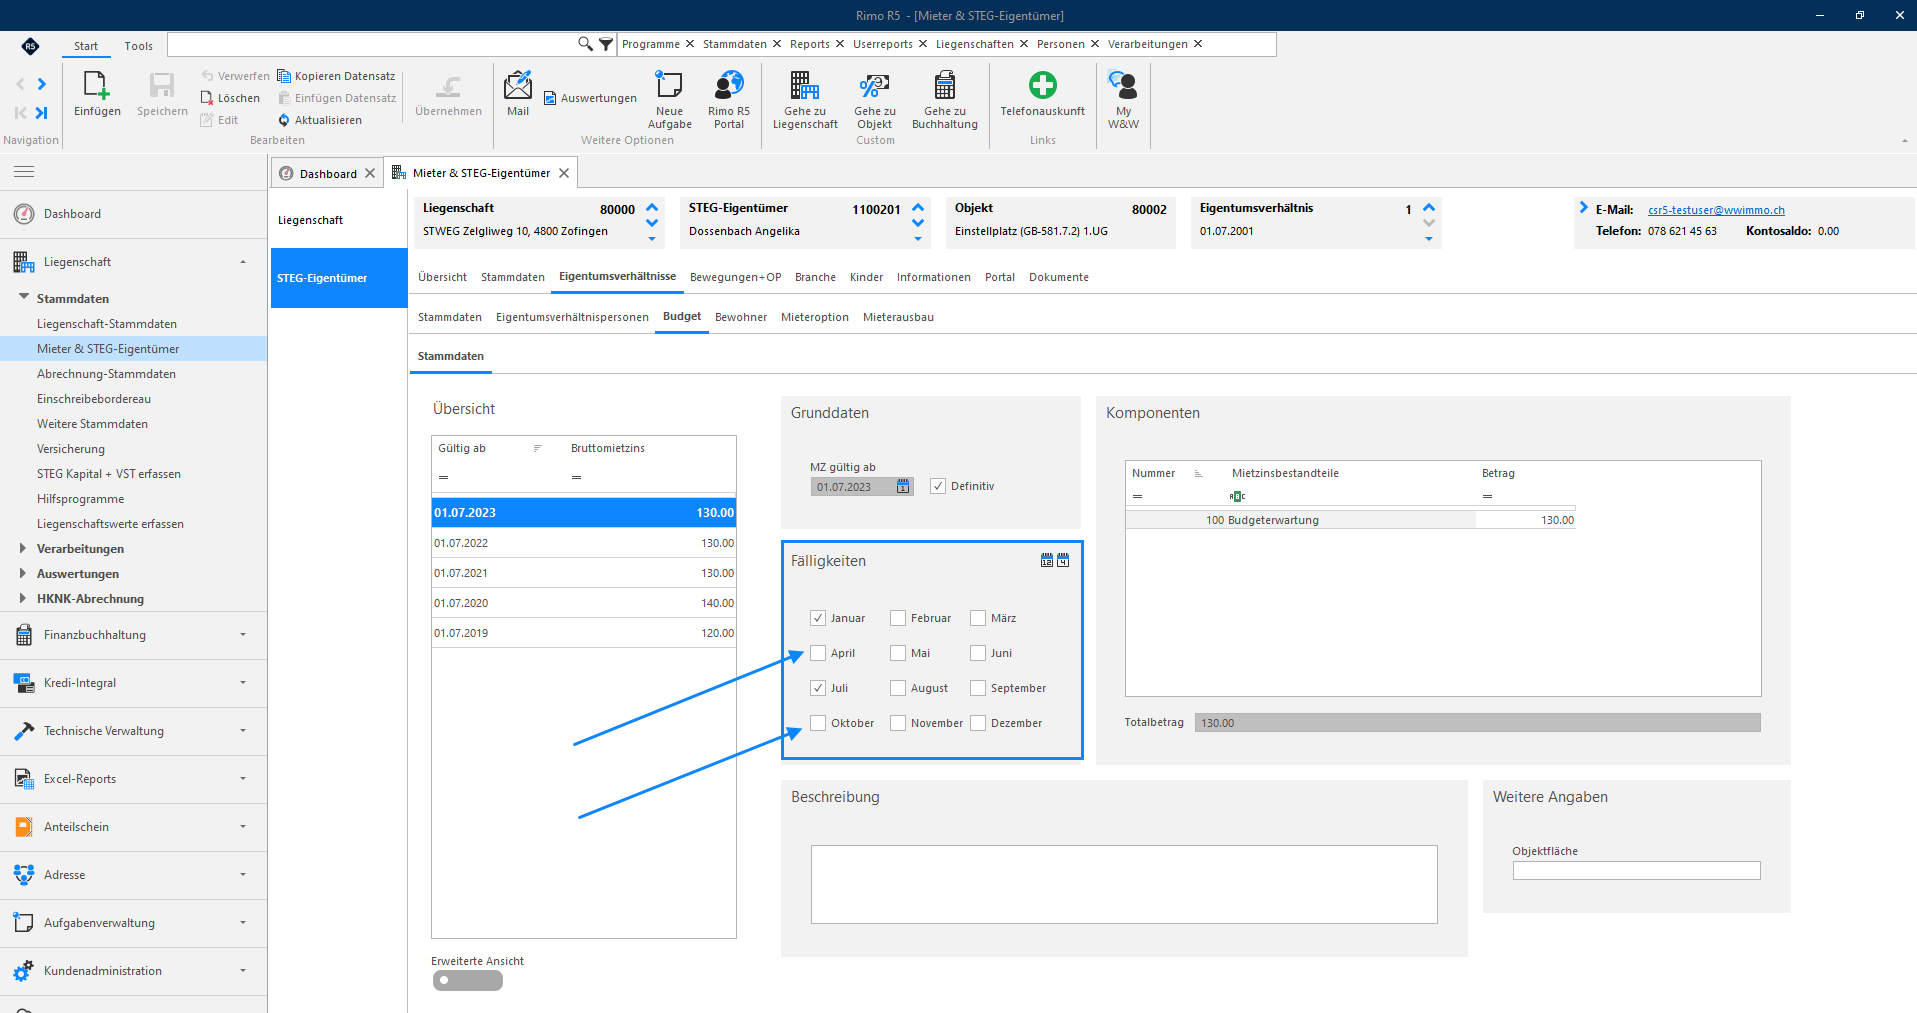Open the Tools ribbon tab
The image size is (1917, 1013).
tap(138, 46)
